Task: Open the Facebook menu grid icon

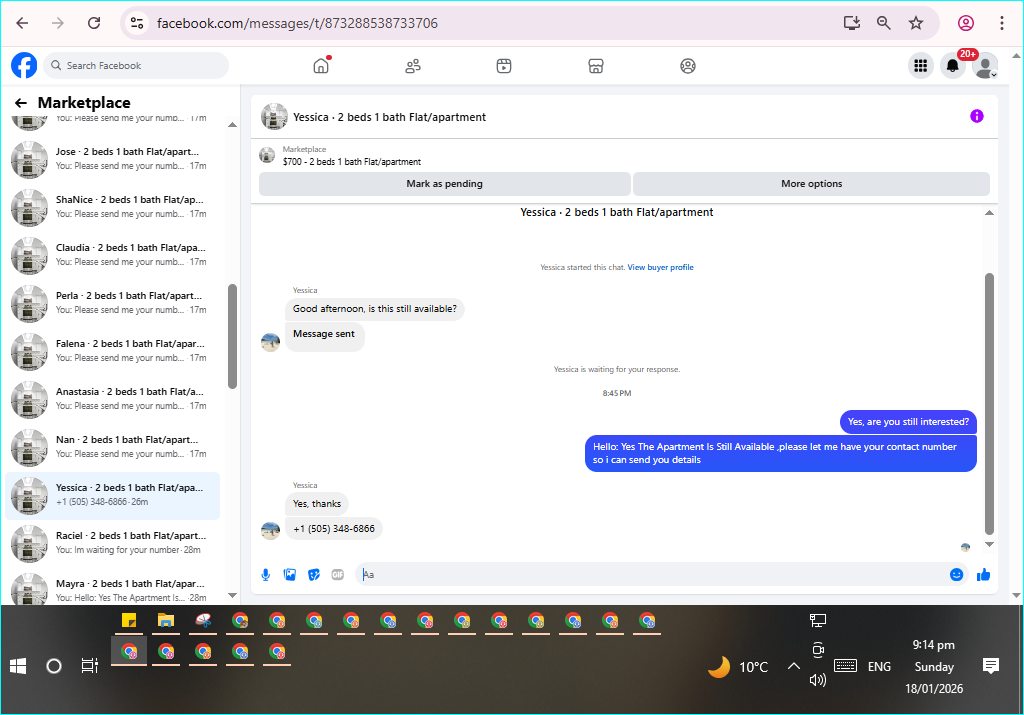Action: 921,65
